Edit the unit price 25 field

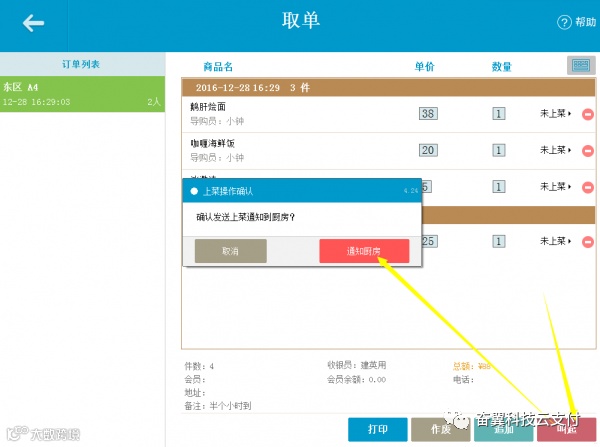point(429,241)
